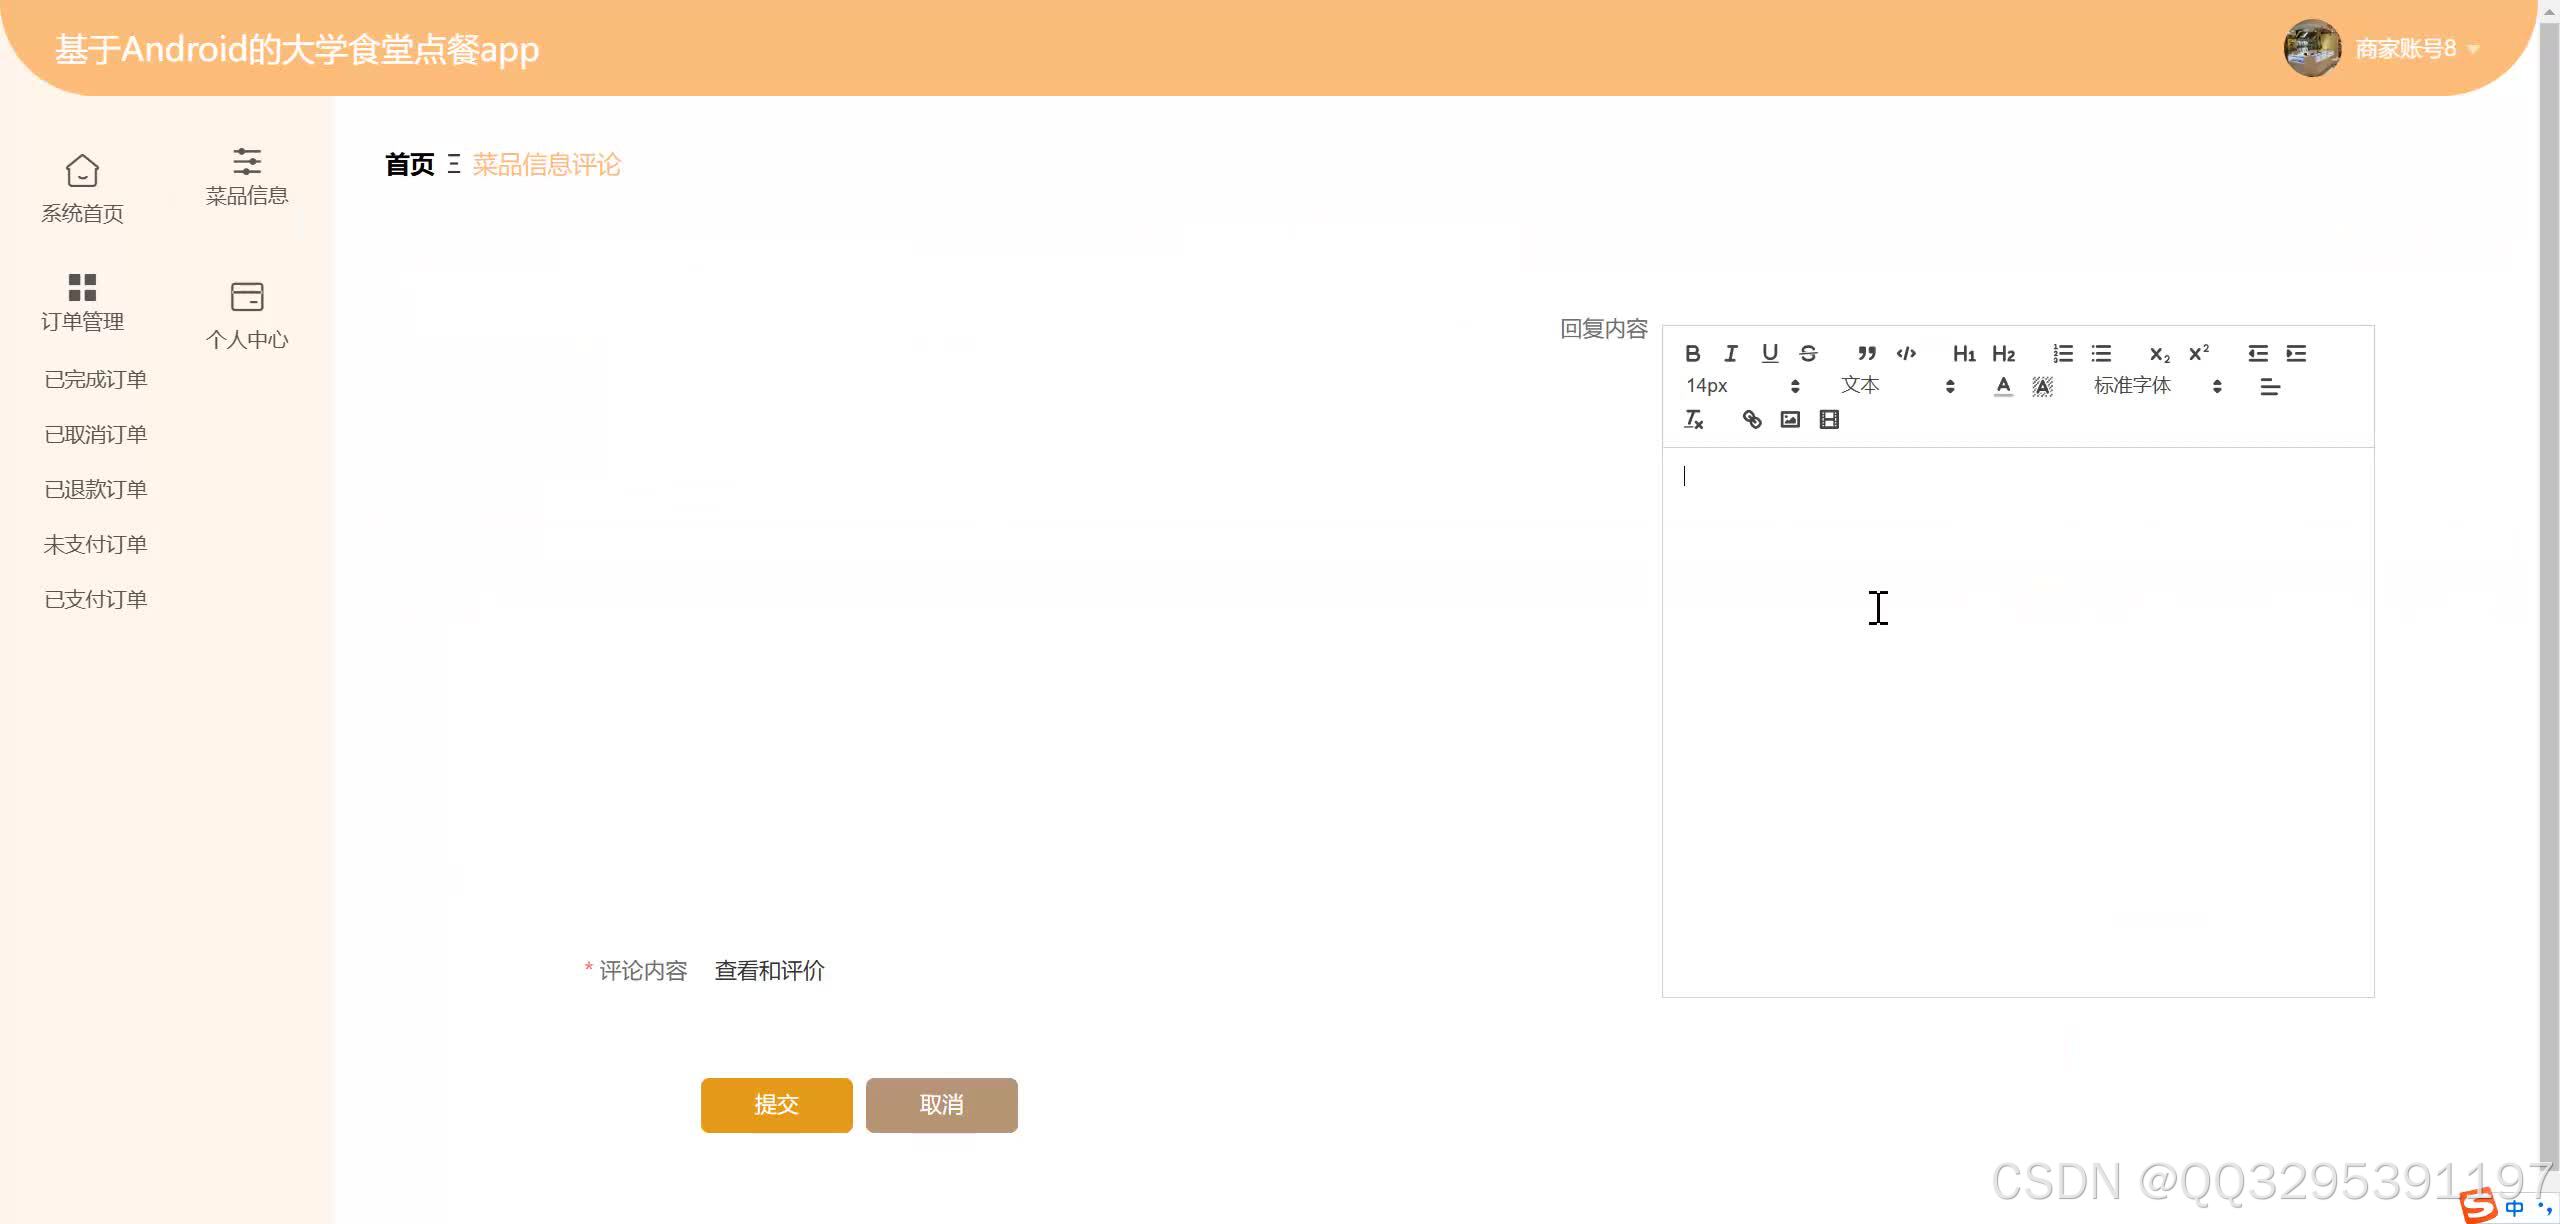Toggle strikethrough text formatting
This screenshot has height=1224, width=2560.
1808,353
